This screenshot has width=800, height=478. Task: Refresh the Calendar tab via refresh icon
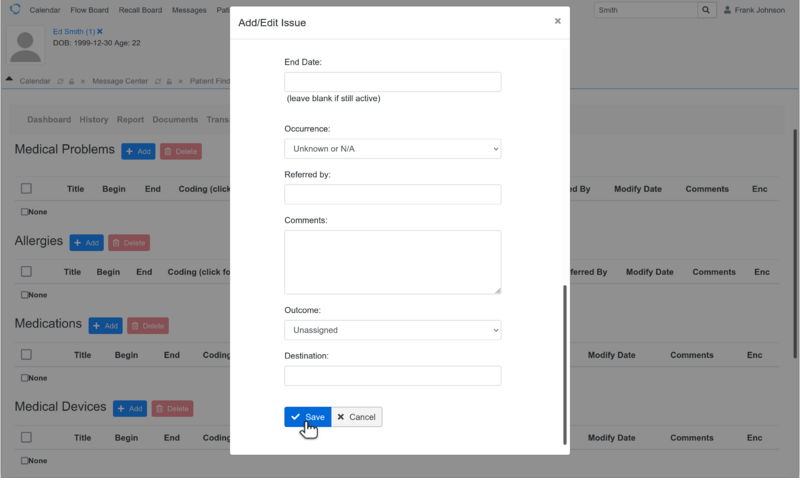pyautogui.click(x=61, y=80)
